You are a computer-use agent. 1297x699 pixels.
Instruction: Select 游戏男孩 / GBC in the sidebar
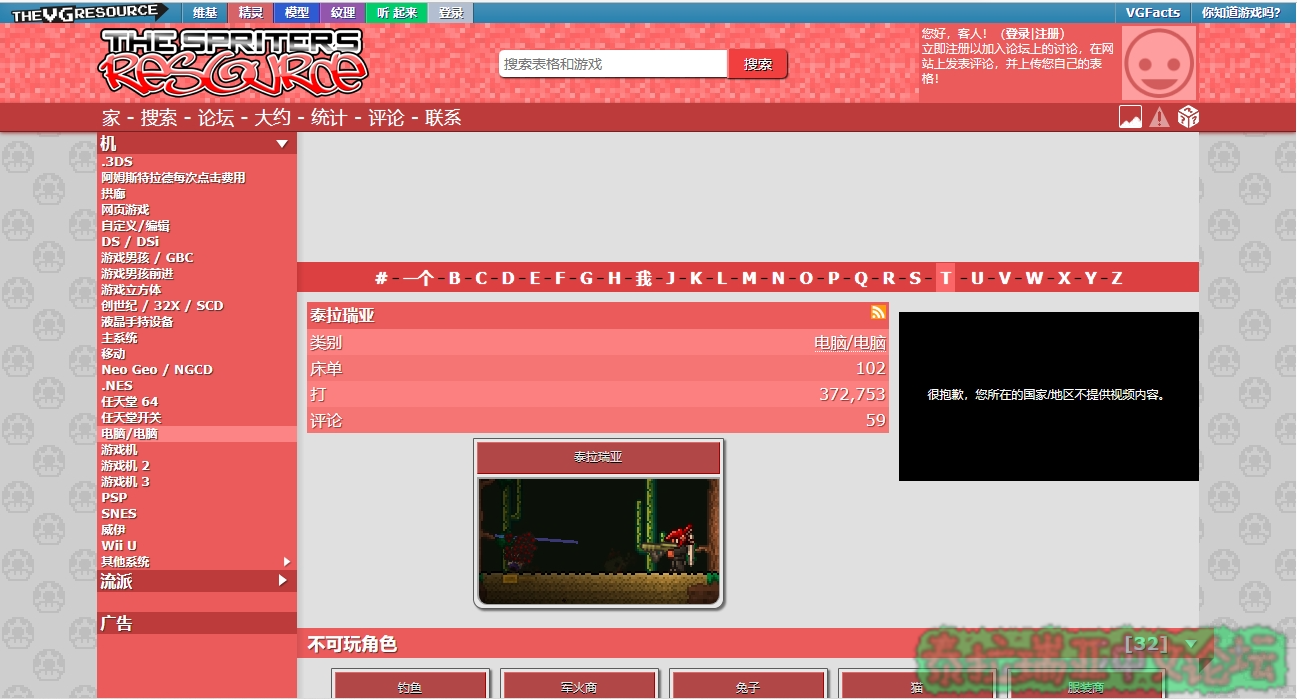tap(147, 257)
